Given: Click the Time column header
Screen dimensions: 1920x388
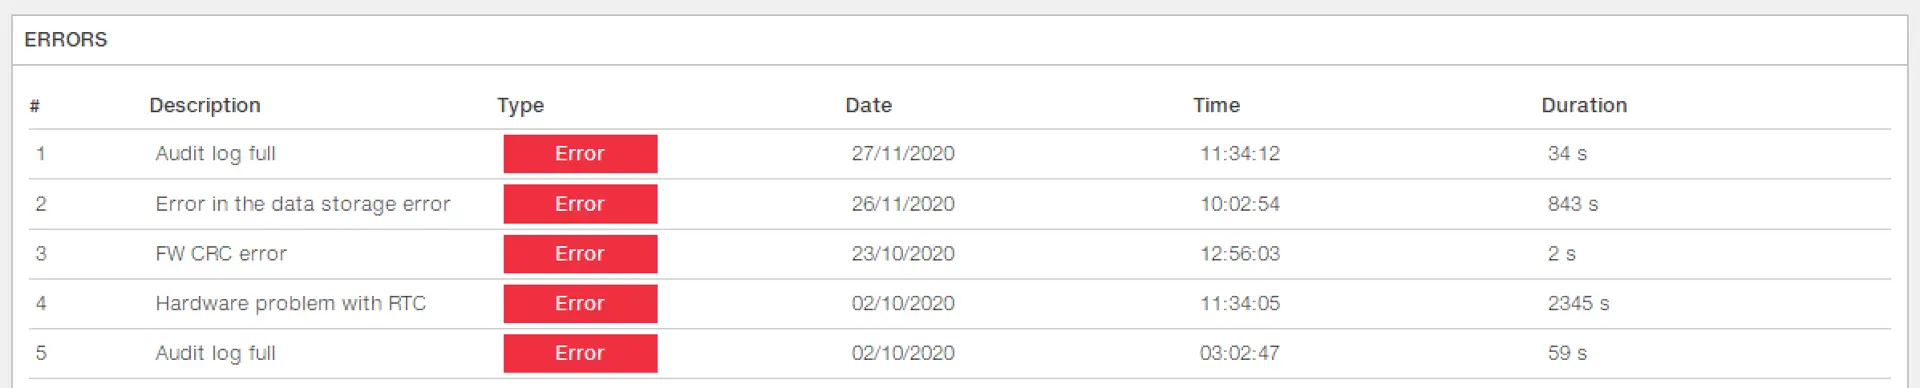Looking at the screenshot, I should (1216, 105).
